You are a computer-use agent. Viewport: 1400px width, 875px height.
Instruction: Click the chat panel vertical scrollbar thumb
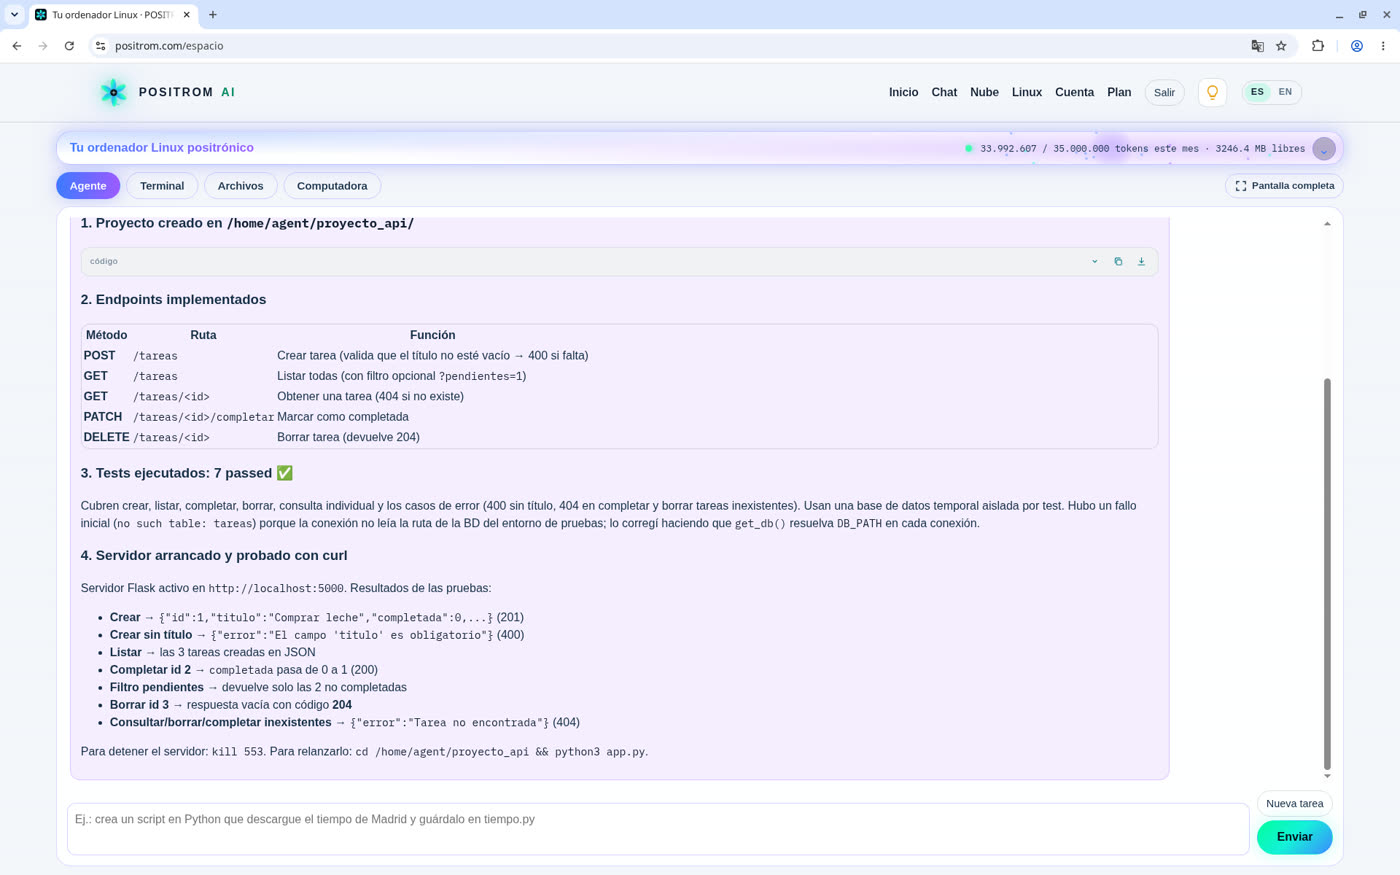(1327, 573)
